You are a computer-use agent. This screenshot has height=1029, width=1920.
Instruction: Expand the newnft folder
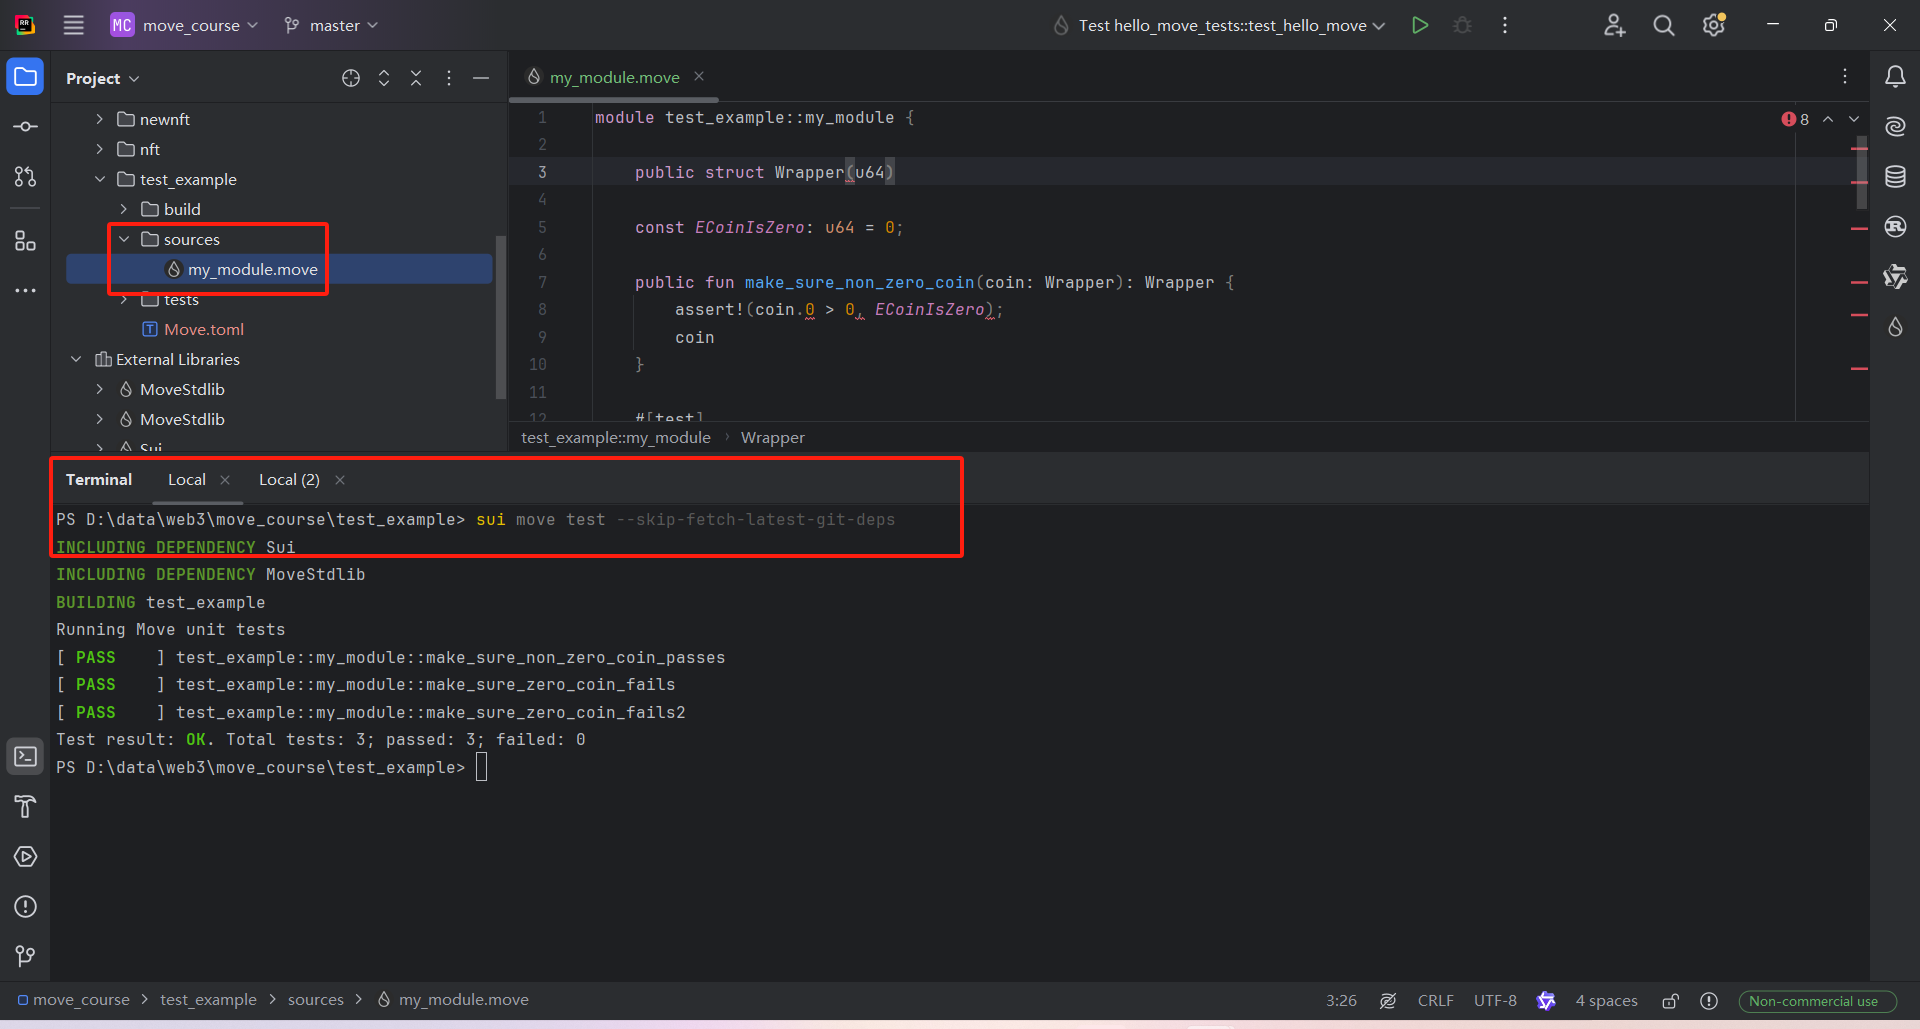tap(100, 119)
